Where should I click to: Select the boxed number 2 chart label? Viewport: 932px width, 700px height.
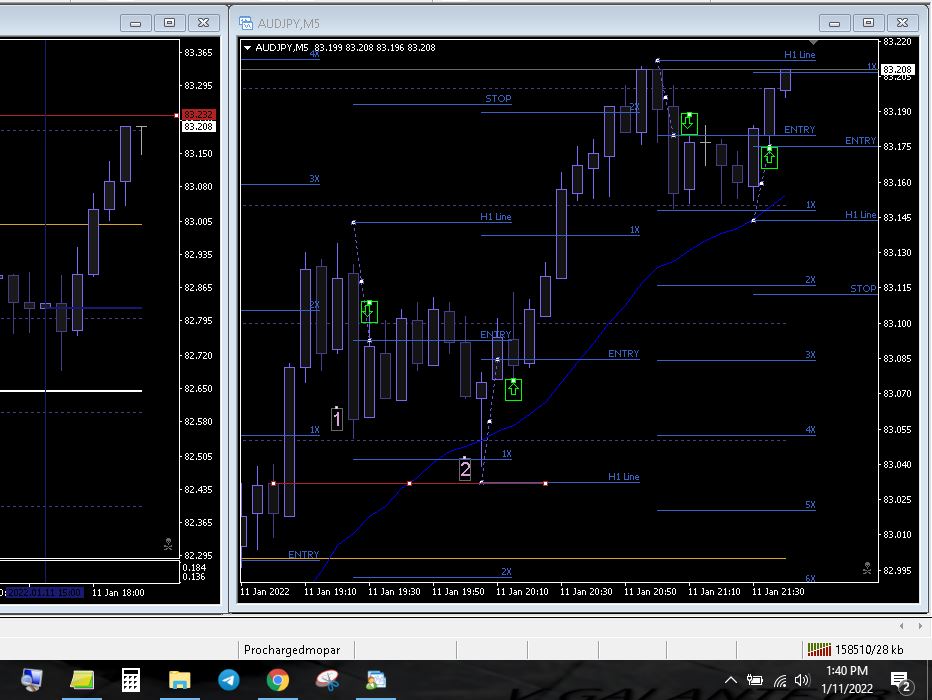pyautogui.click(x=465, y=469)
